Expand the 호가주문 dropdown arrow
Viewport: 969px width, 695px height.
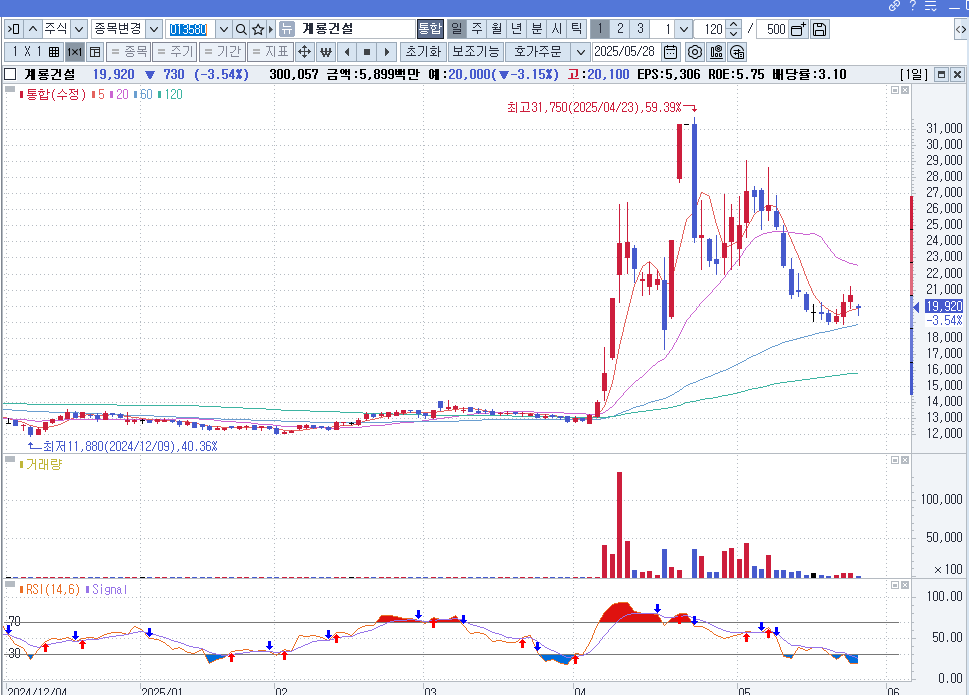579,51
